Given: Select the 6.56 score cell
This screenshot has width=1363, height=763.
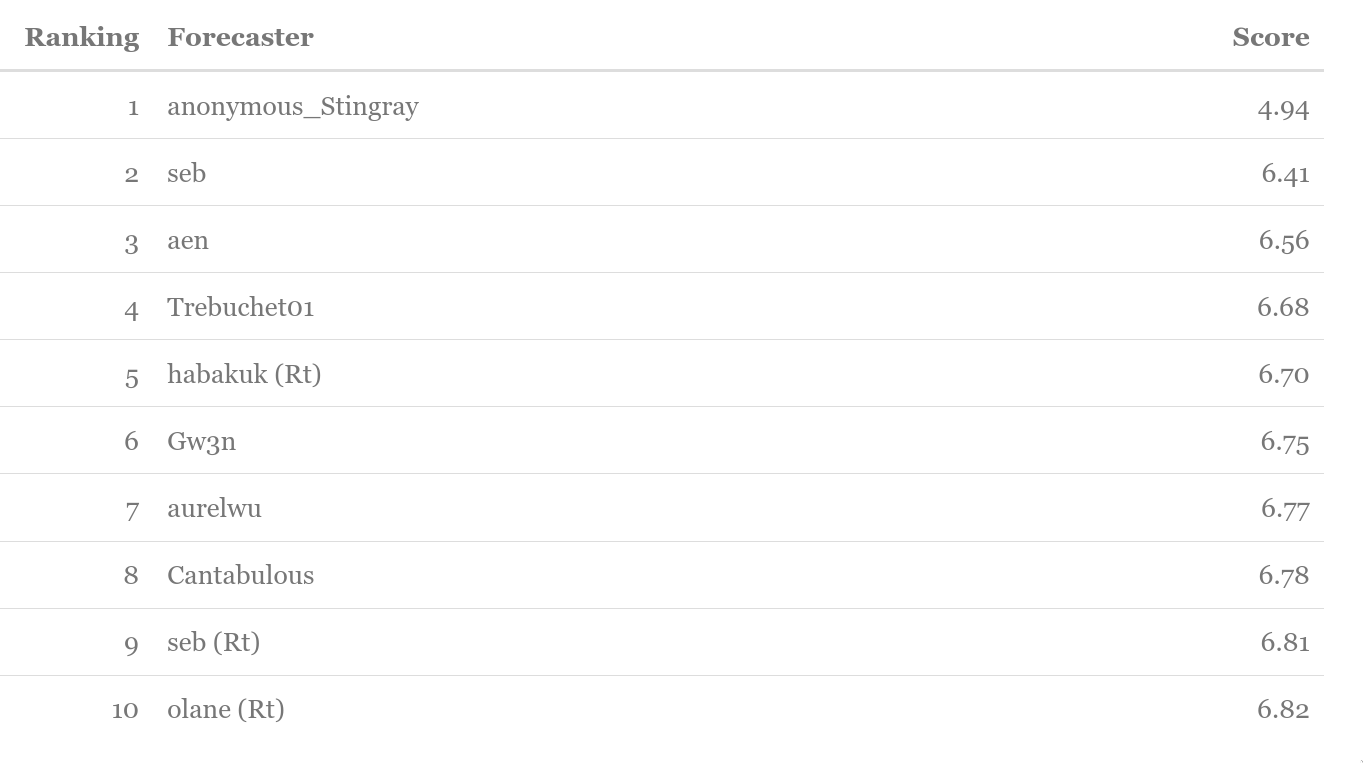Looking at the screenshot, I should point(1284,241).
